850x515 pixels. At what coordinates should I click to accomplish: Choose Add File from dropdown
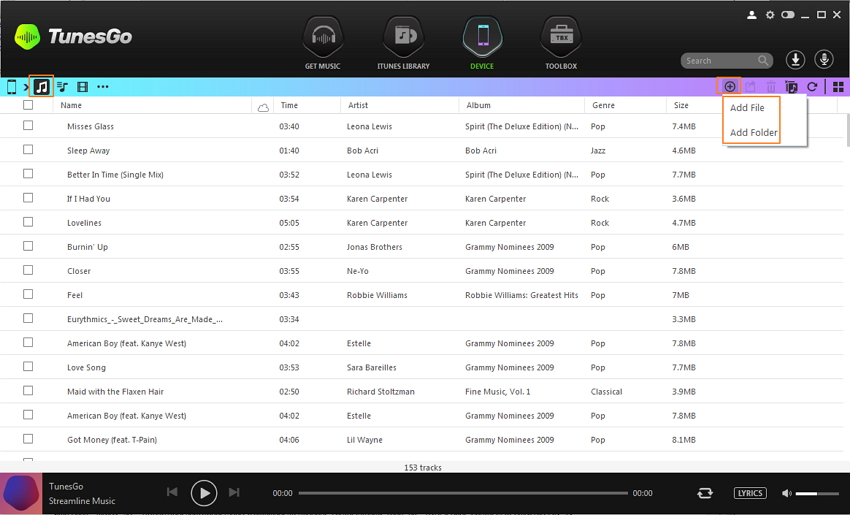pyautogui.click(x=747, y=108)
